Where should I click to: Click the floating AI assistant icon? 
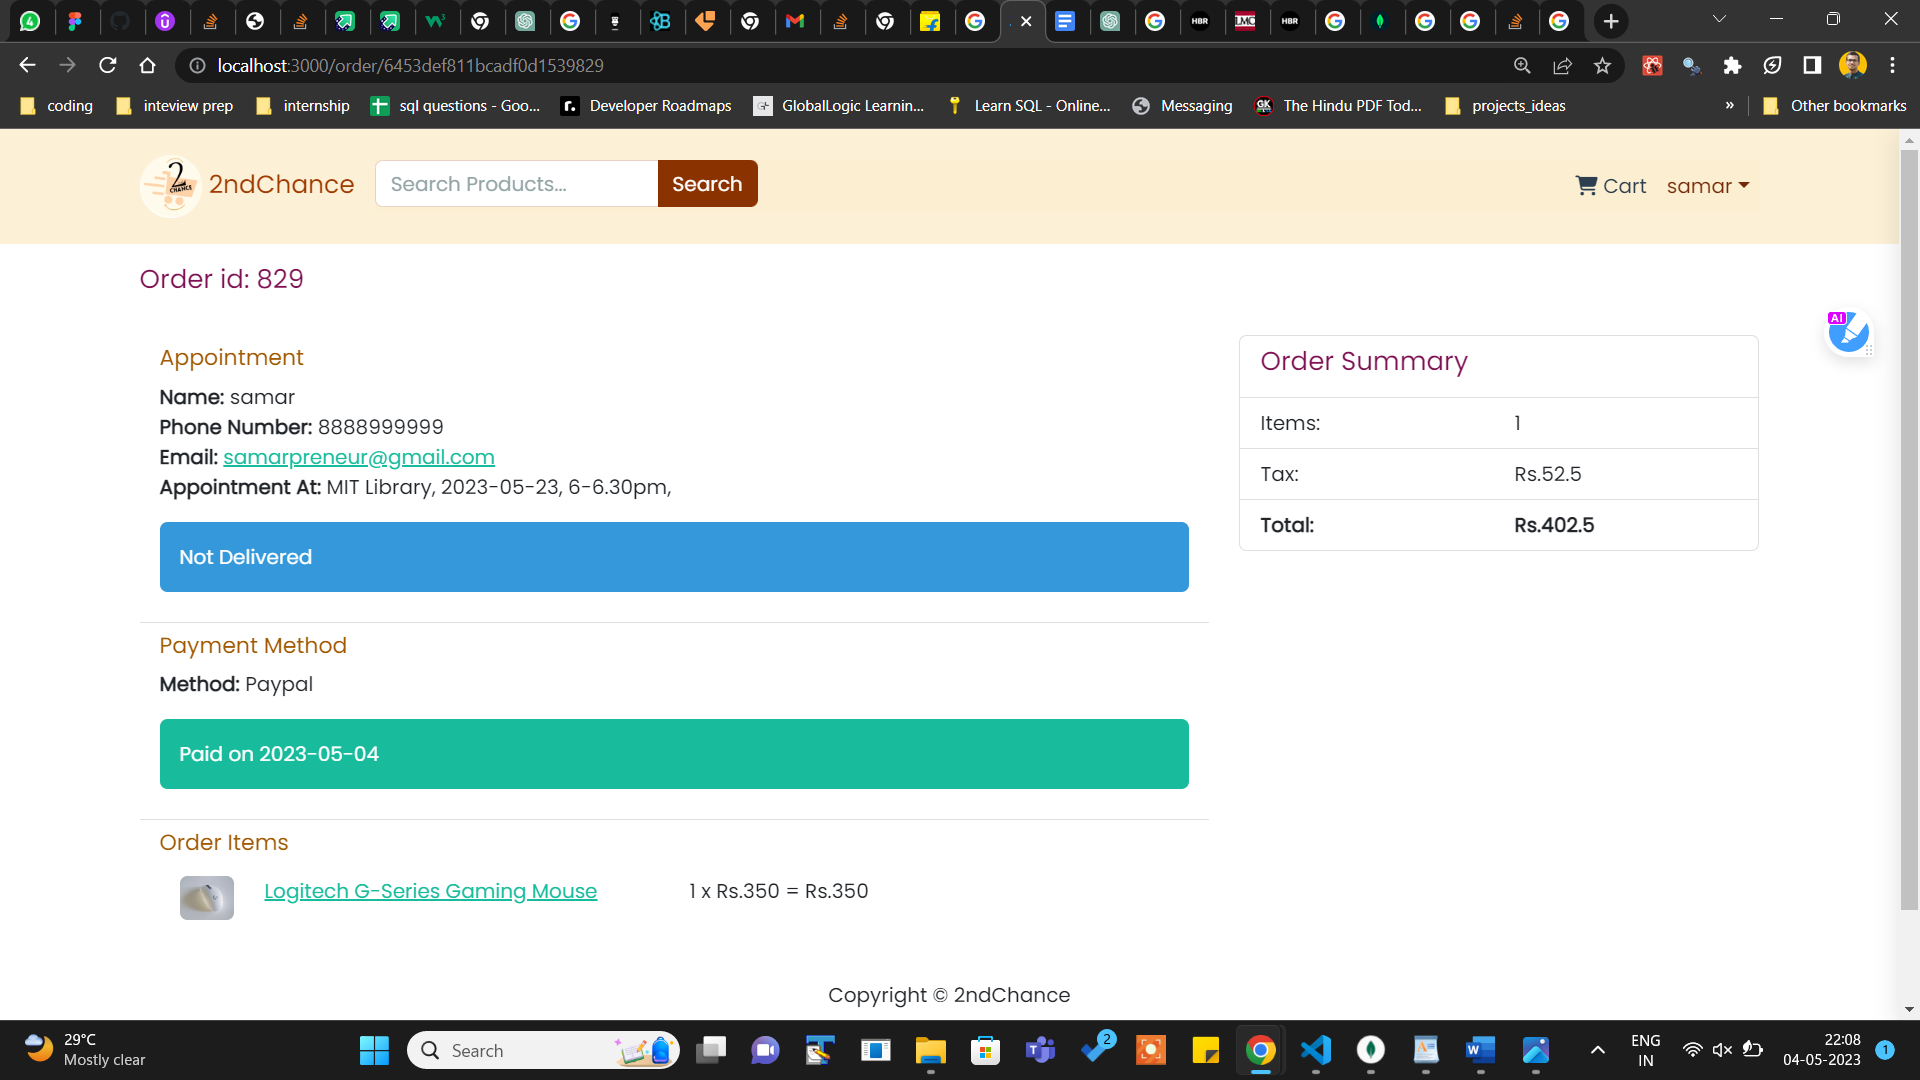pos(1848,332)
